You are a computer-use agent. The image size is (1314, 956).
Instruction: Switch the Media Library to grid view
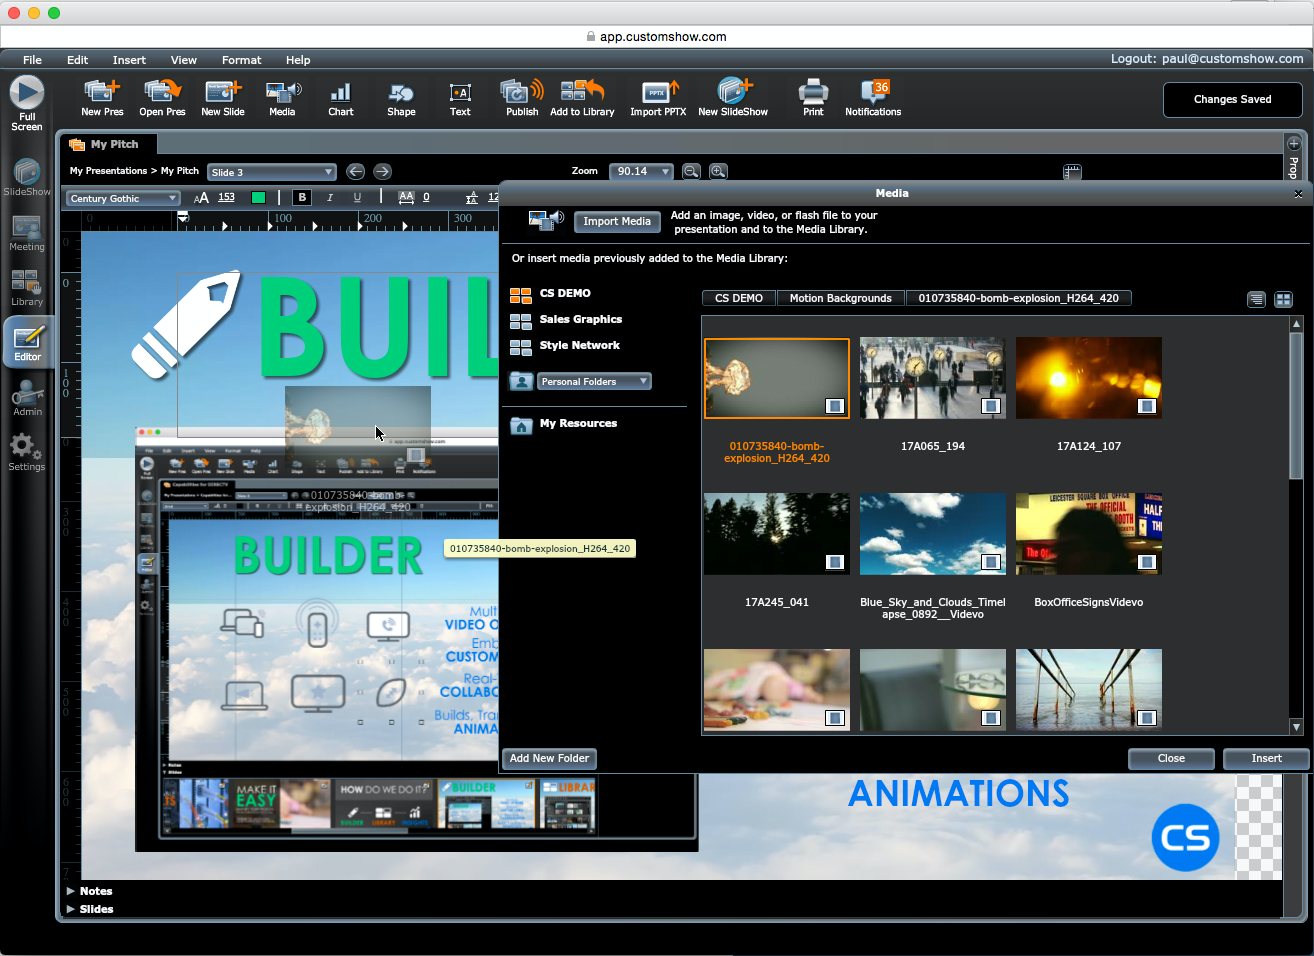point(1283,299)
